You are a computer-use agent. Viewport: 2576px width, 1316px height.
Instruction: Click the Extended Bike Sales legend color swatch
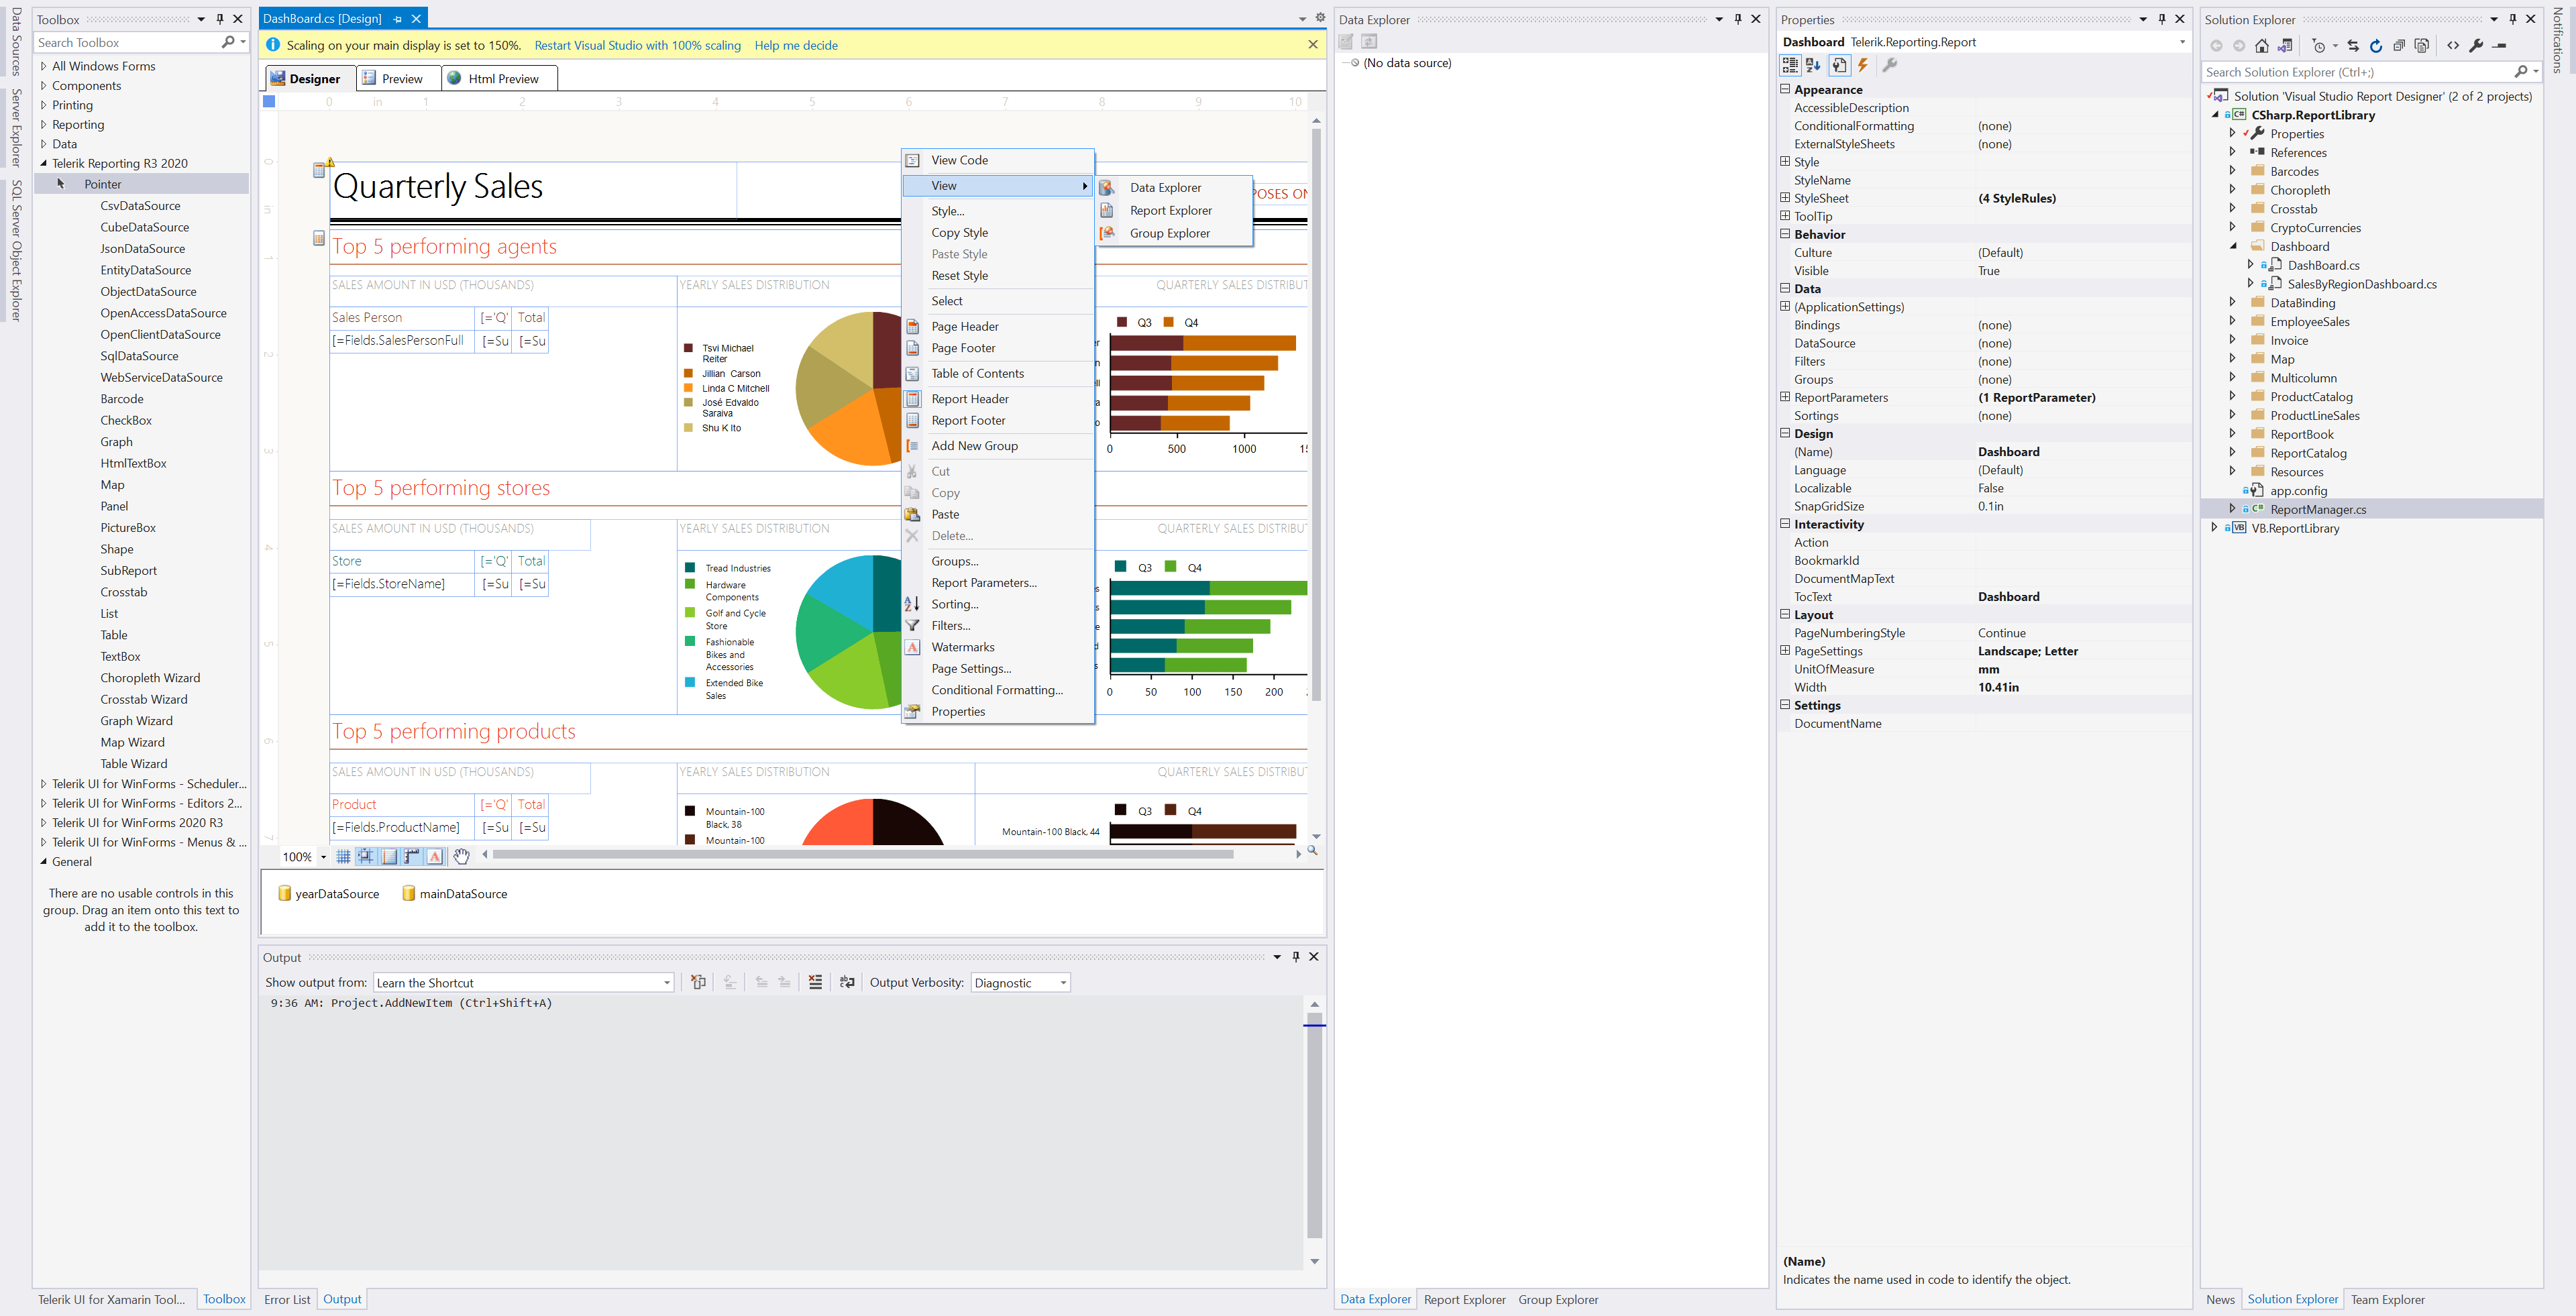pos(690,683)
